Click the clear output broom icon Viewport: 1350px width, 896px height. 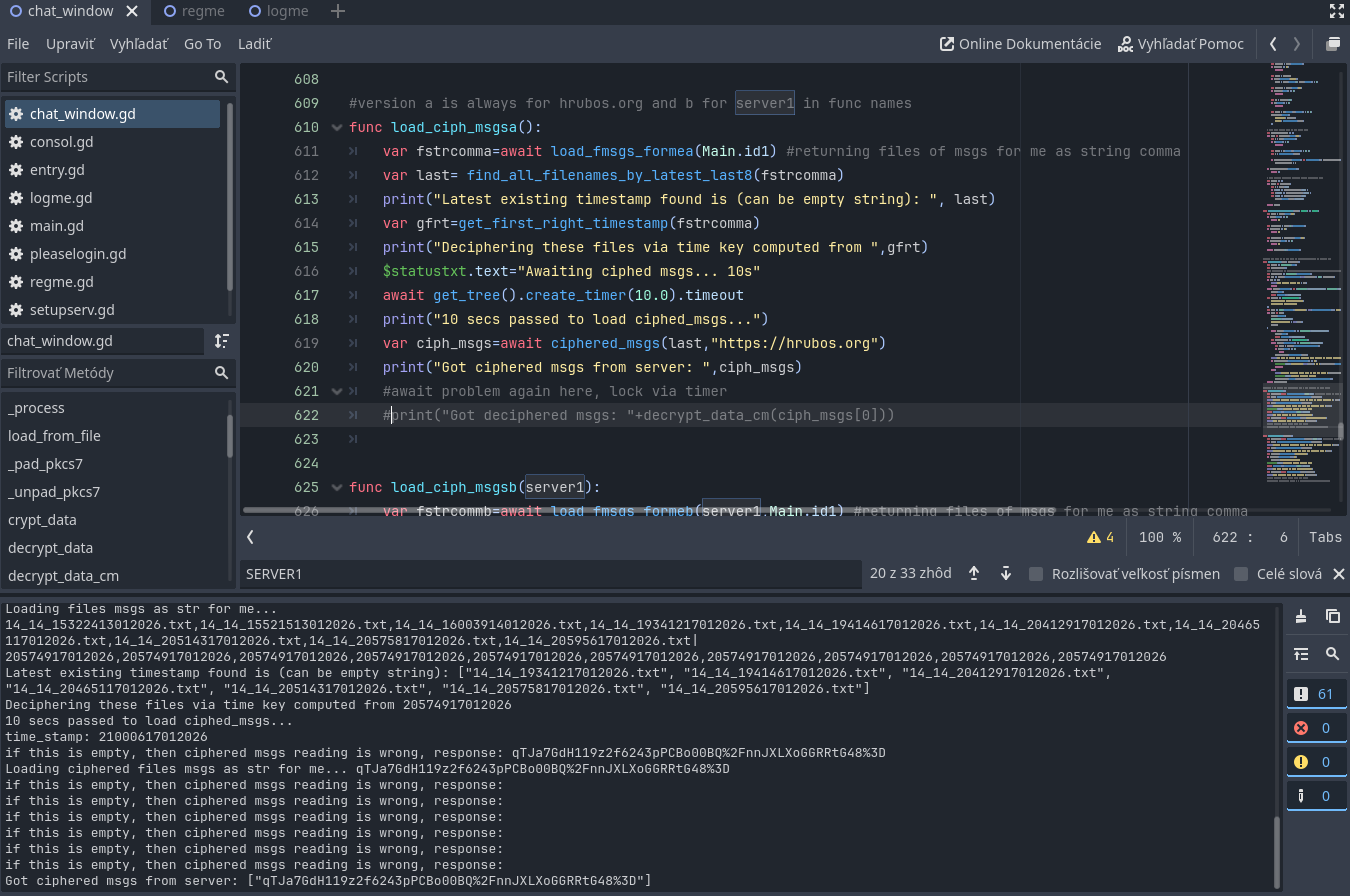1301,616
